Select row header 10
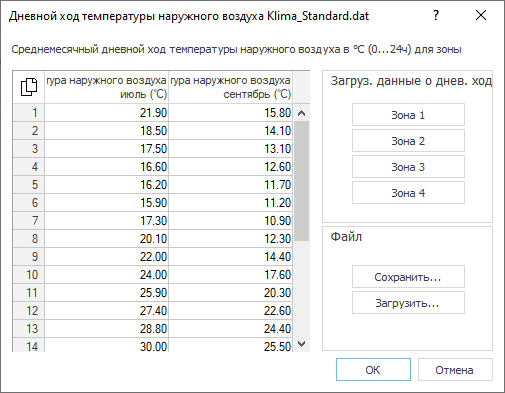The height and width of the screenshot is (393, 505). coord(28,275)
